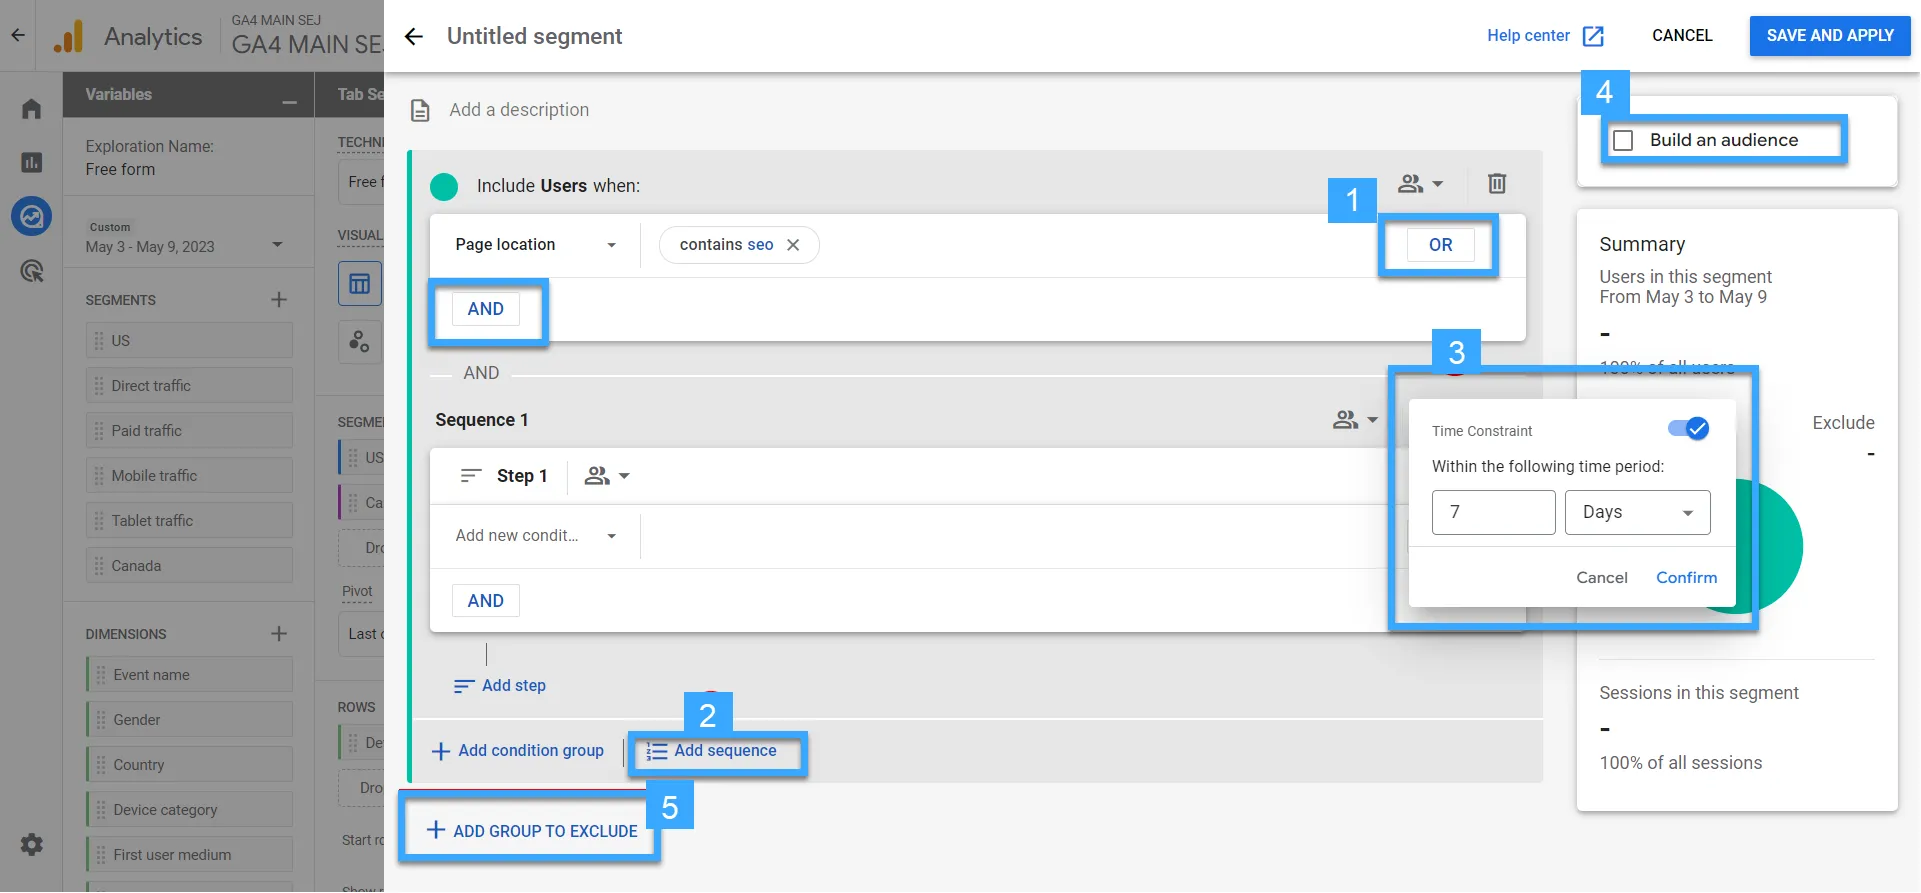Open the Admin settings gear icon
Image resolution: width=1921 pixels, height=893 pixels.
pos(32,845)
